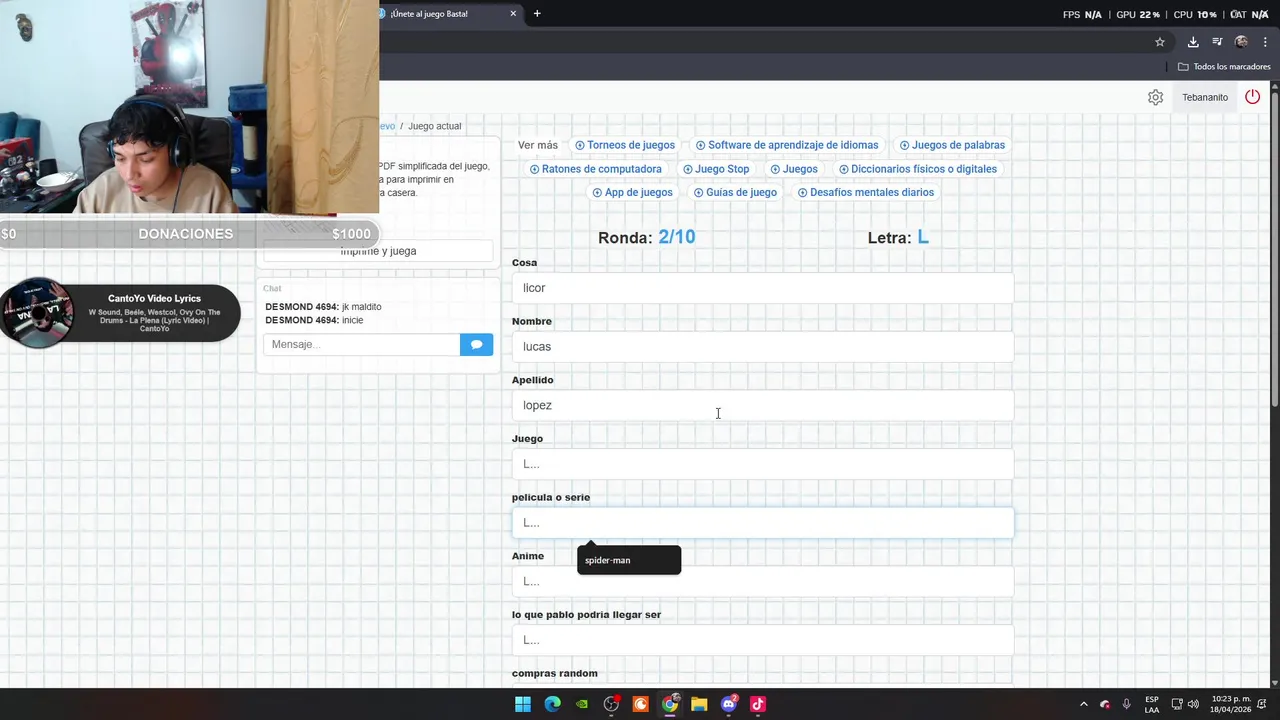Click chat message 'jk maldito'
This screenshot has height=720, width=1280.
point(361,307)
